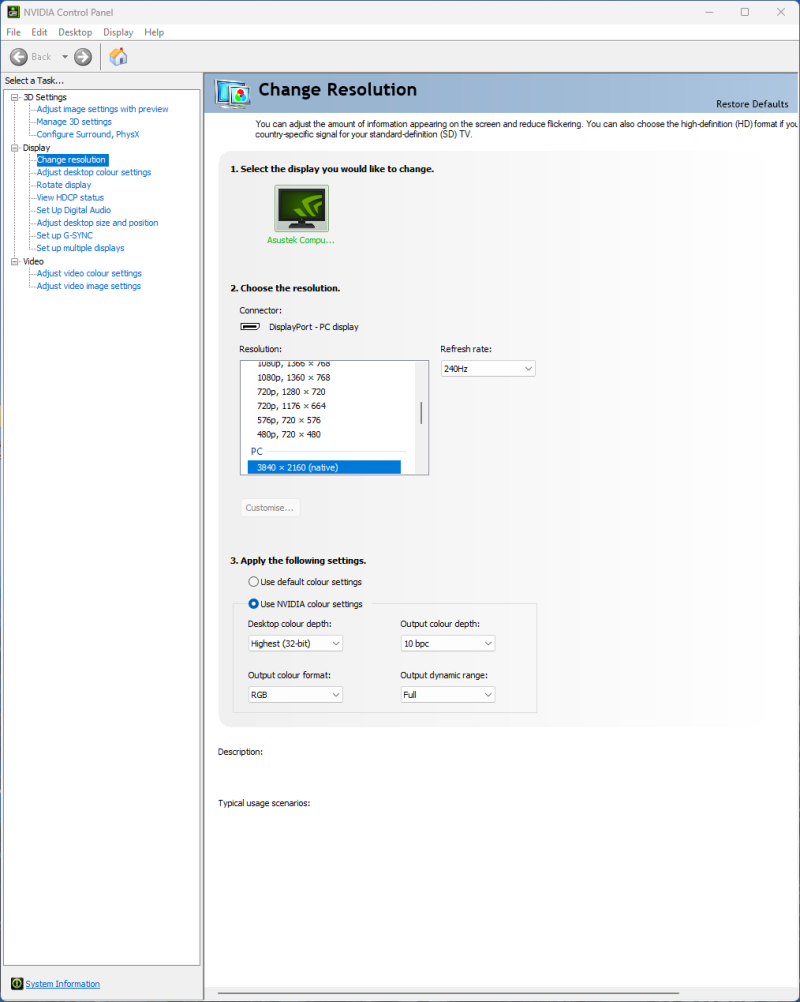
Task: Click the NVIDIA Control Panel title icon
Action: (13, 12)
